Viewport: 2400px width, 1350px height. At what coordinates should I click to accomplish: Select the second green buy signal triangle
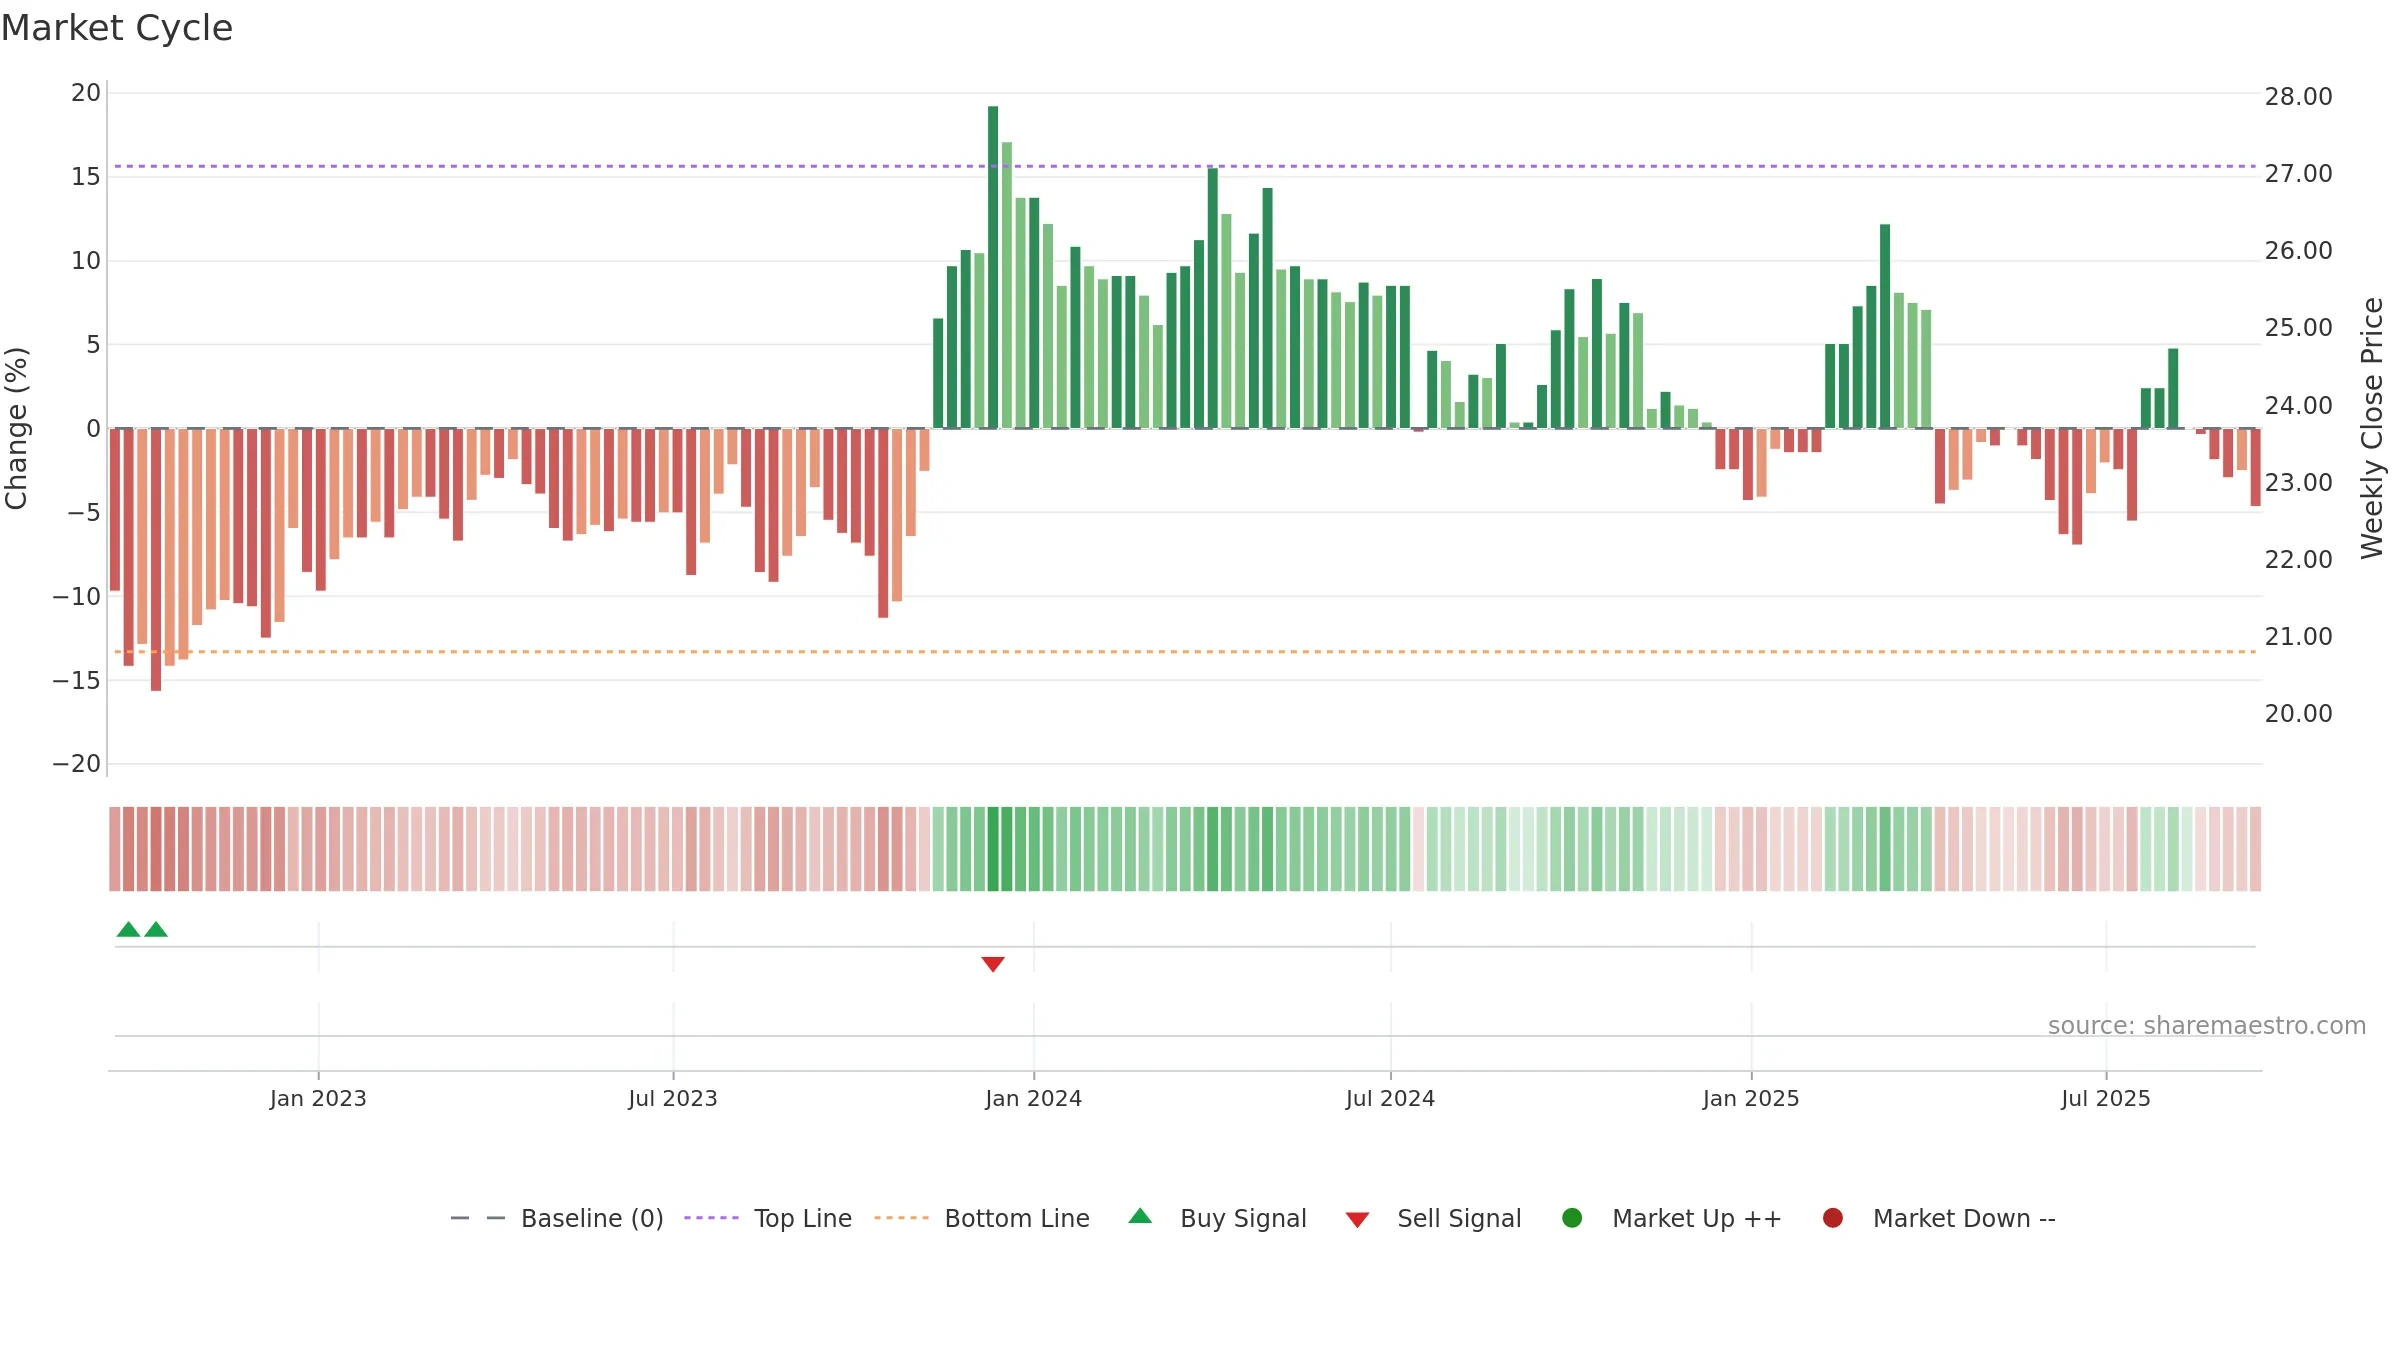(x=156, y=929)
